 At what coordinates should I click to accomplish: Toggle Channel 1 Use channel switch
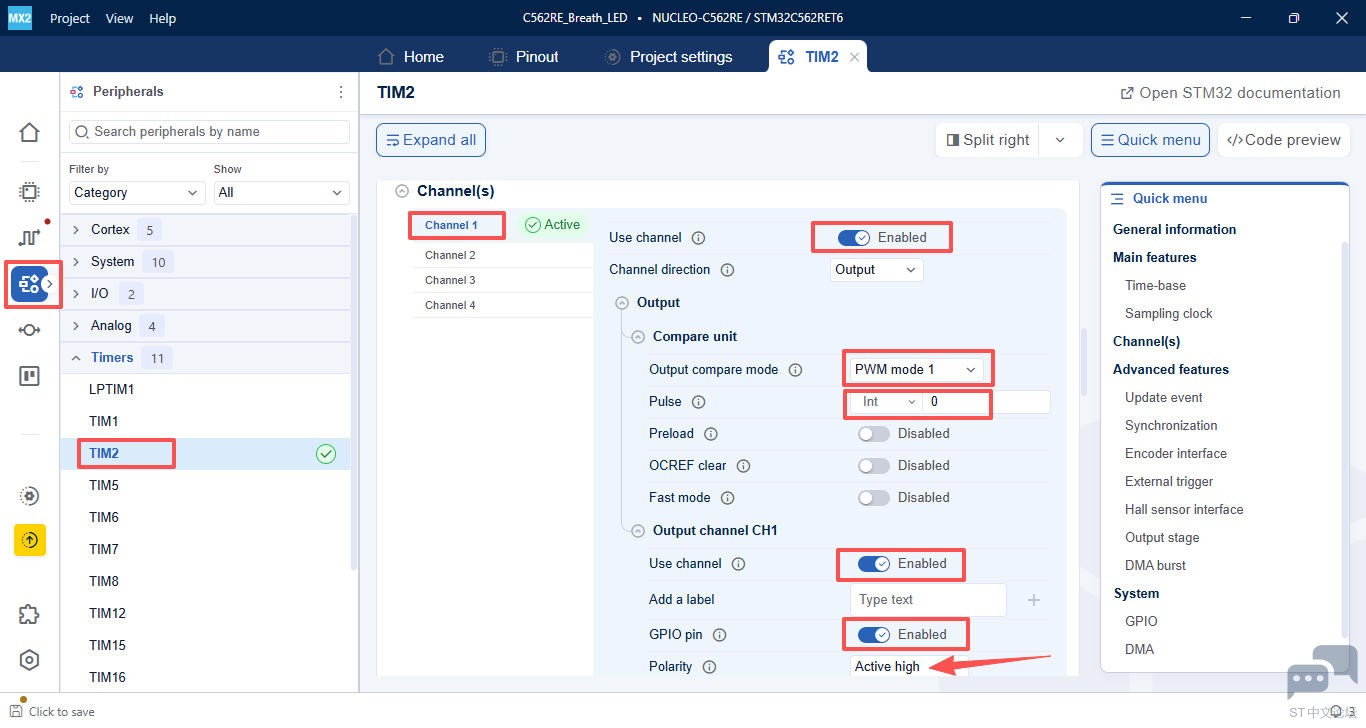click(x=854, y=238)
